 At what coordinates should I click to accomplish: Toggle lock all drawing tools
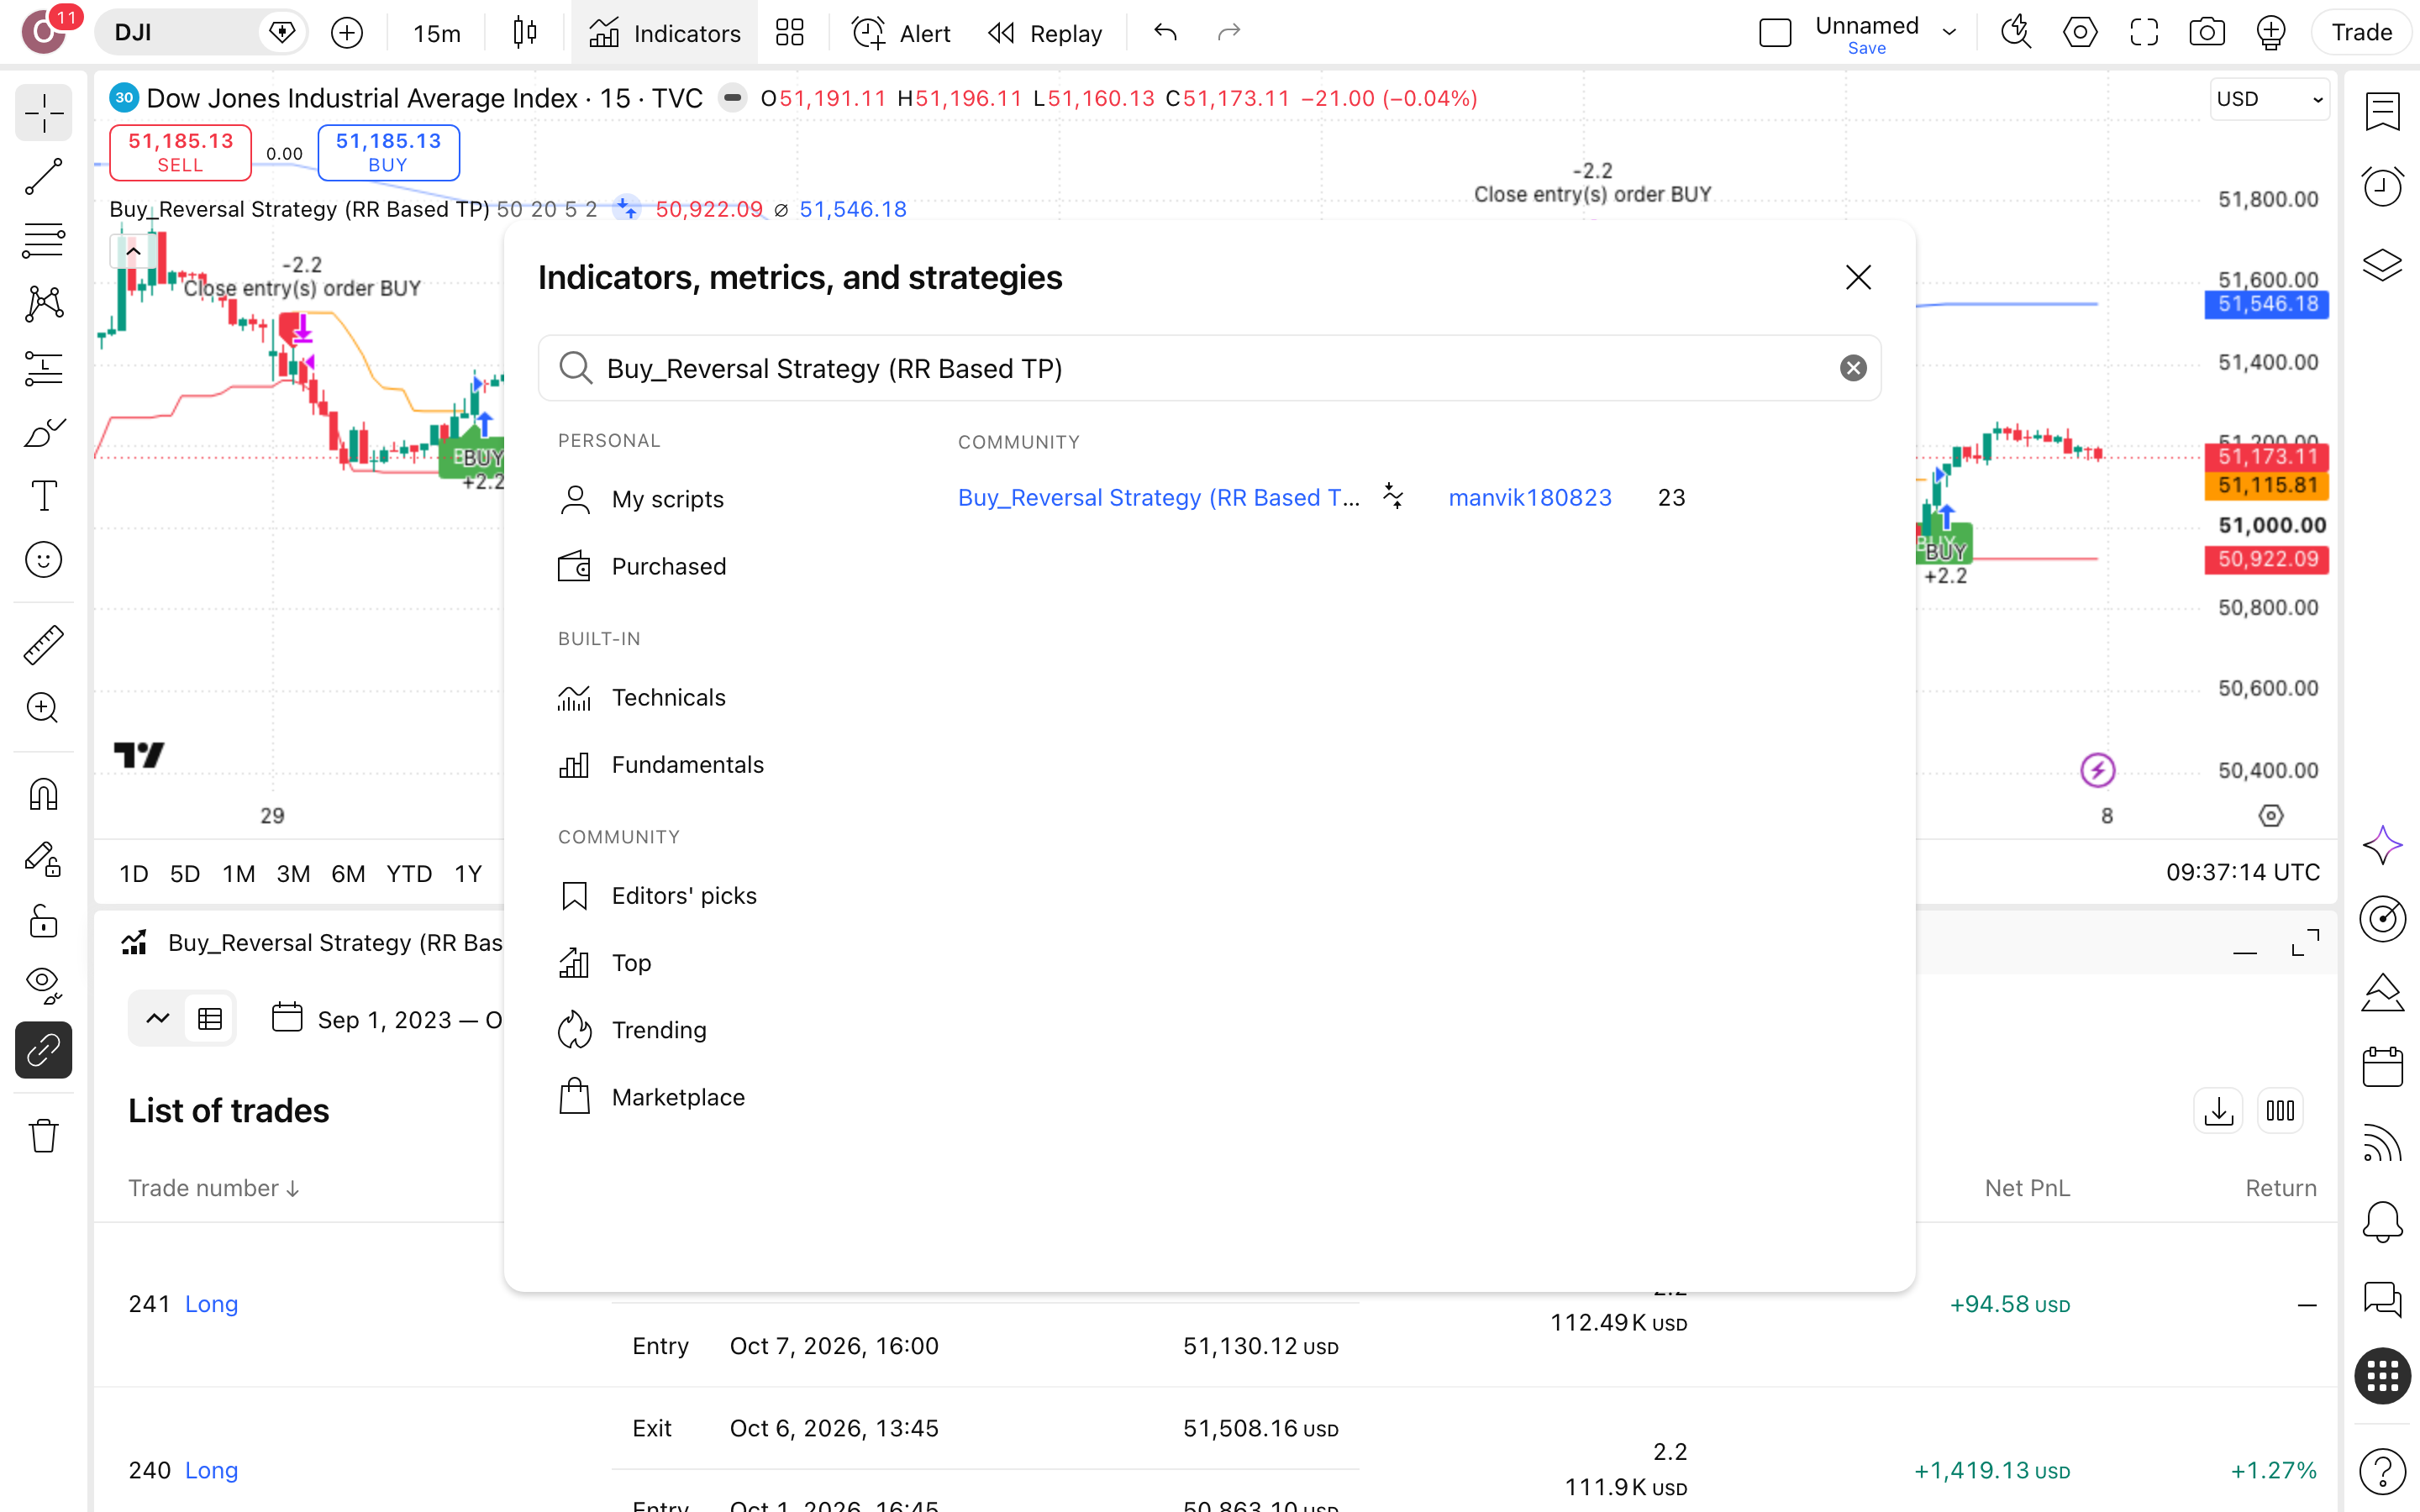(x=43, y=922)
